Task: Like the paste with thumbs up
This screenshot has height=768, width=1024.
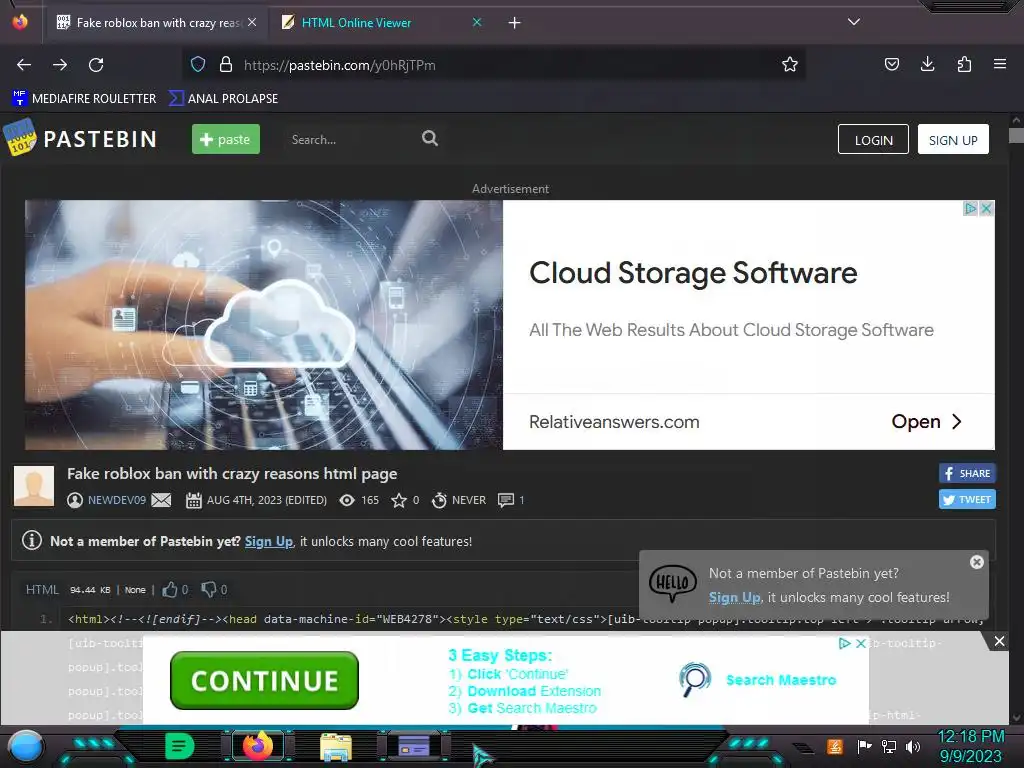Action: pyautogui.click(x=170, y=590)
